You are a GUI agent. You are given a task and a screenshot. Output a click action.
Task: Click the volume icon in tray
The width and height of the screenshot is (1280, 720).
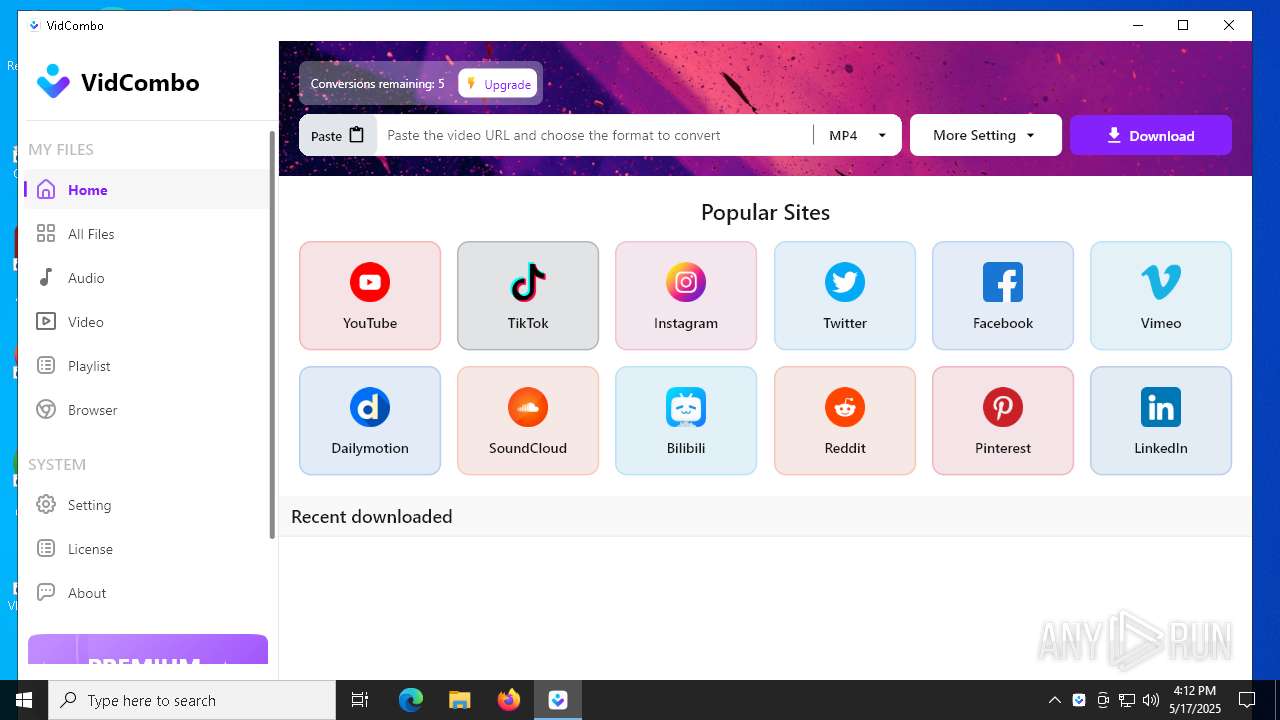coord(1151,700)
